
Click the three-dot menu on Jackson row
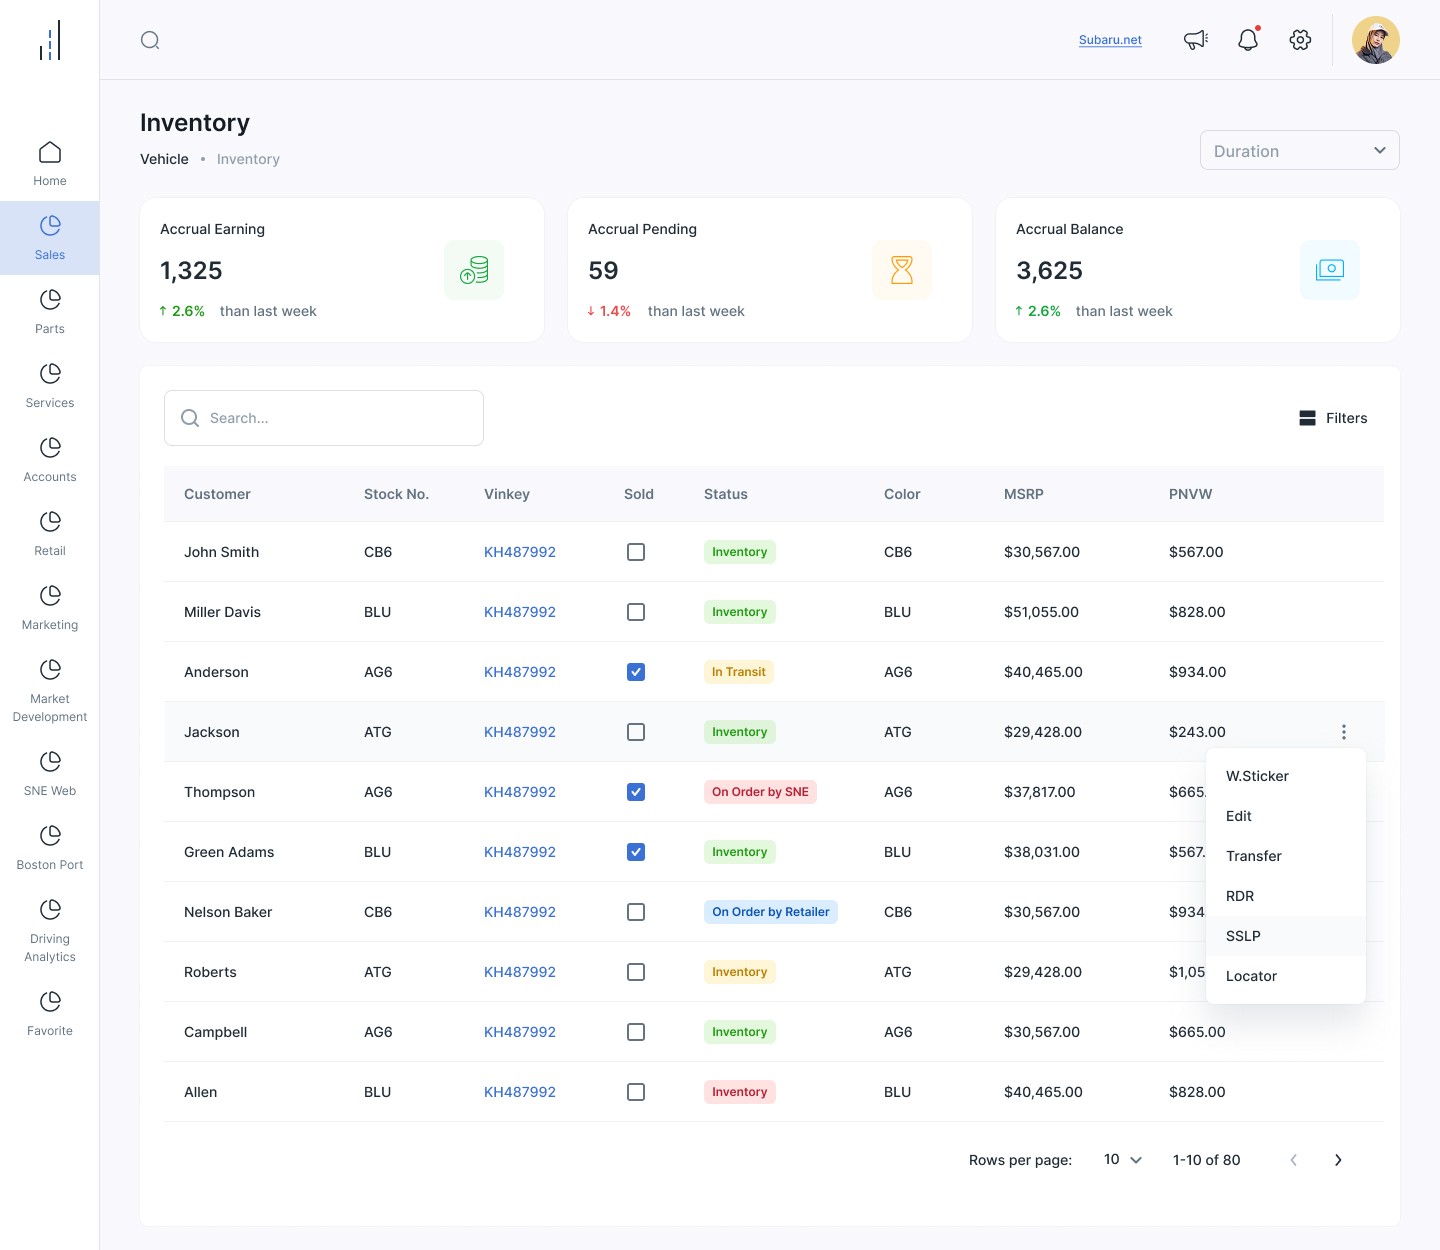pos(1344,732)
